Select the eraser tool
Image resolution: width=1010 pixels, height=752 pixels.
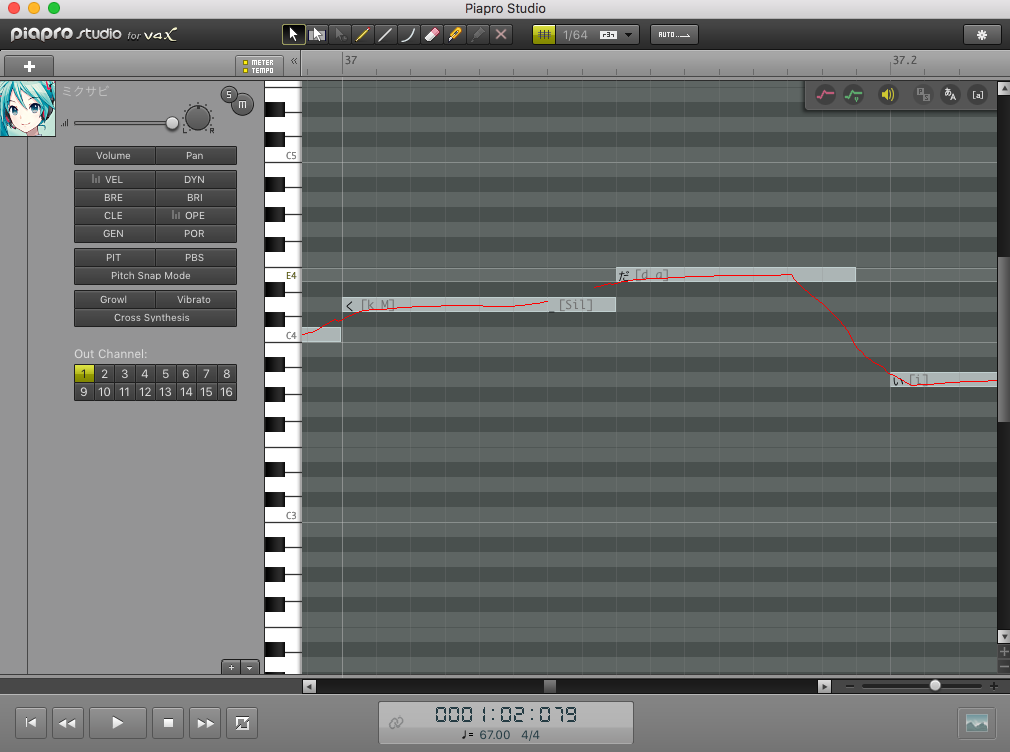pyautogui.click(x=432, y=34)
